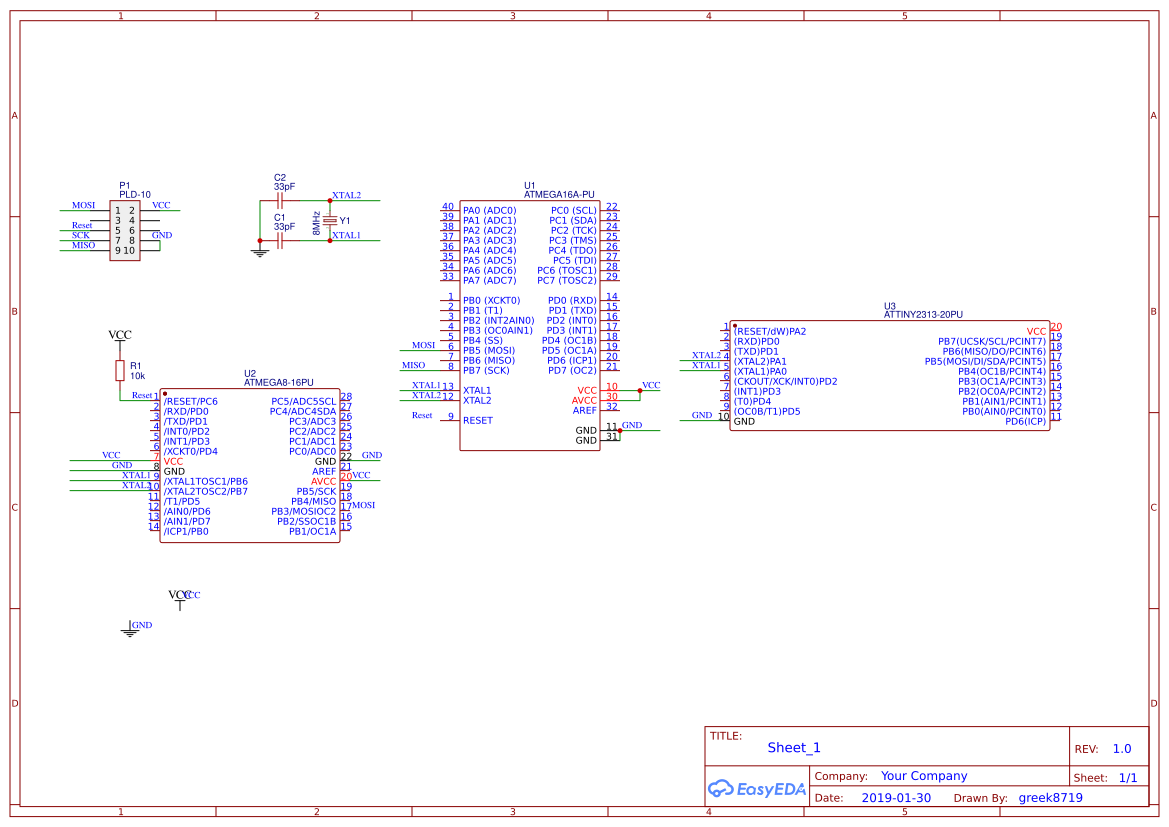Viewport: 1169px width, 827px height.
Task: Click the ground symbol below capacitor C1
Action: (x=259, y=252)
